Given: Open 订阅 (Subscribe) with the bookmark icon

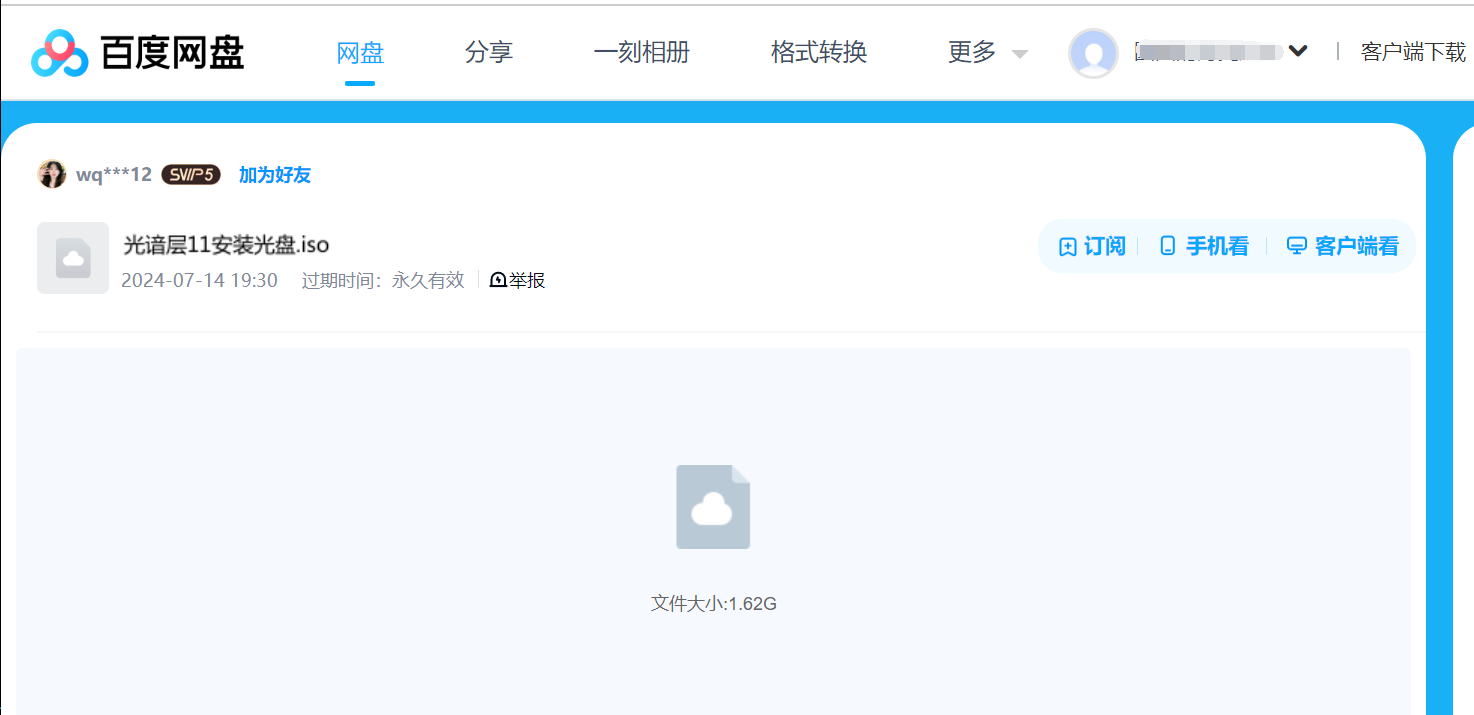Looking at the screenshot, I should click(x=1066, y=246).
